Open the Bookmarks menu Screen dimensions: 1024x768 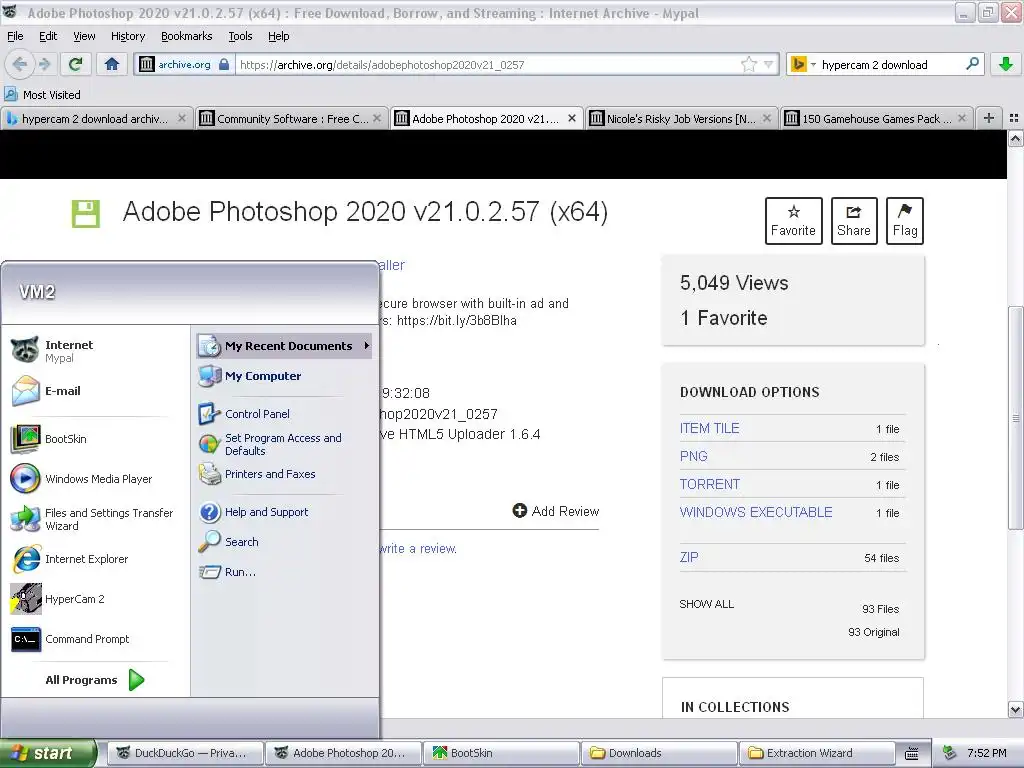[186, 36]
